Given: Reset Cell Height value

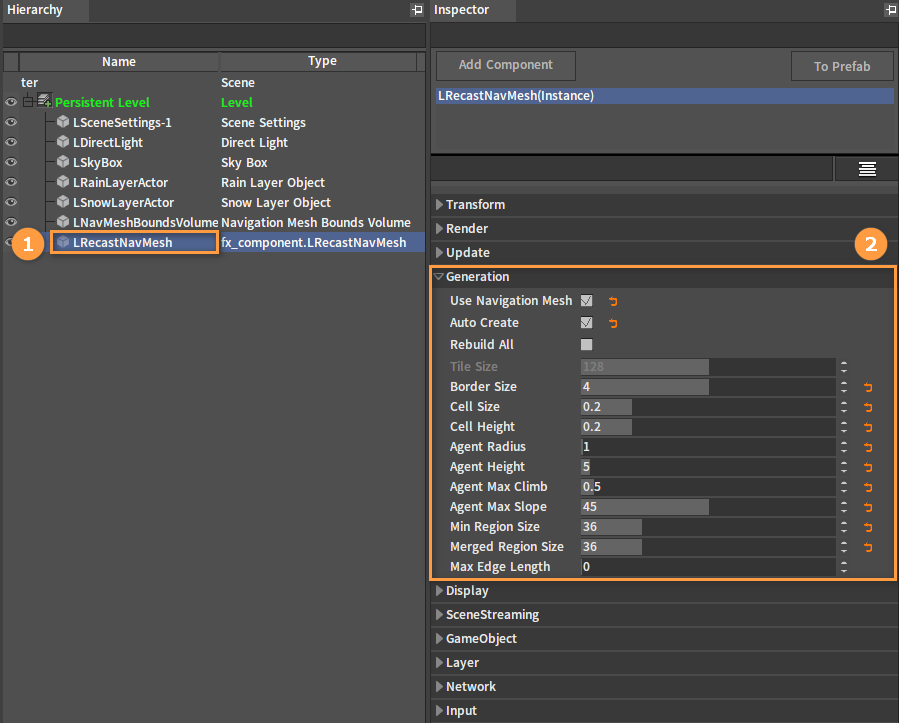Looking at the screenshot, I should (x=868, y=428).
